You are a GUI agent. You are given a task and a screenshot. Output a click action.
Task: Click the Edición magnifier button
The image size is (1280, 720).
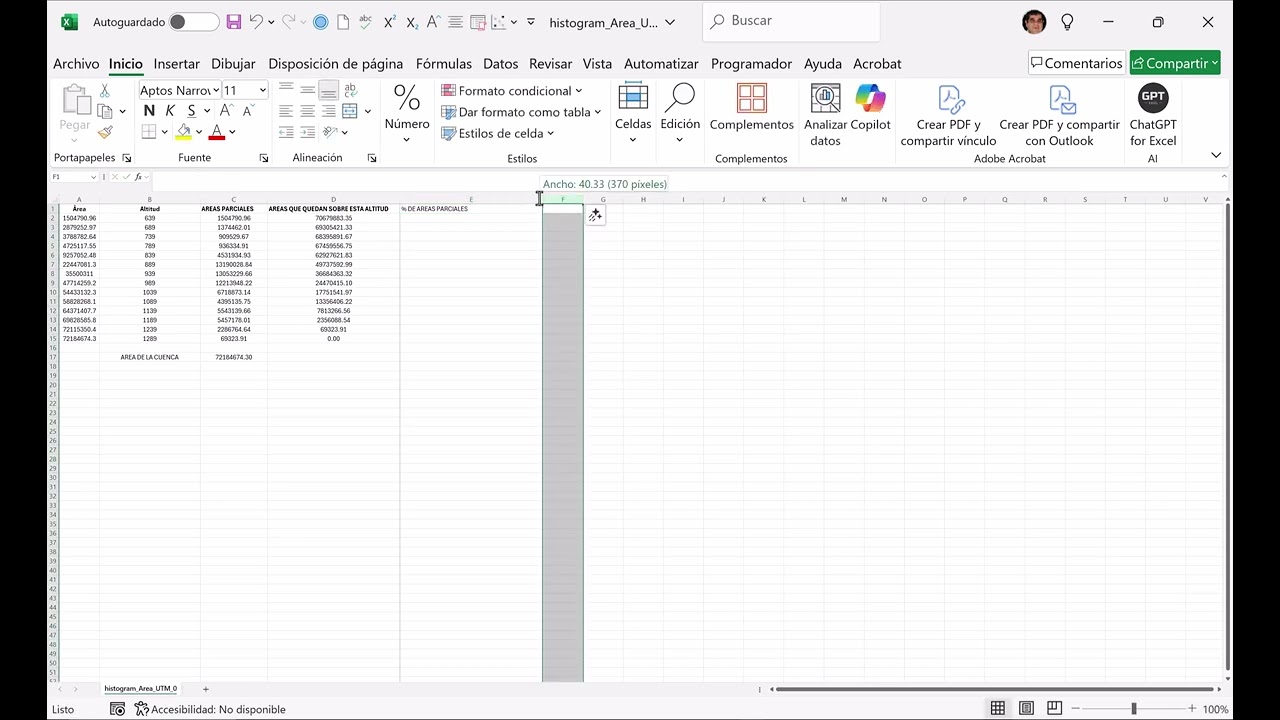(x=680, y=113)
